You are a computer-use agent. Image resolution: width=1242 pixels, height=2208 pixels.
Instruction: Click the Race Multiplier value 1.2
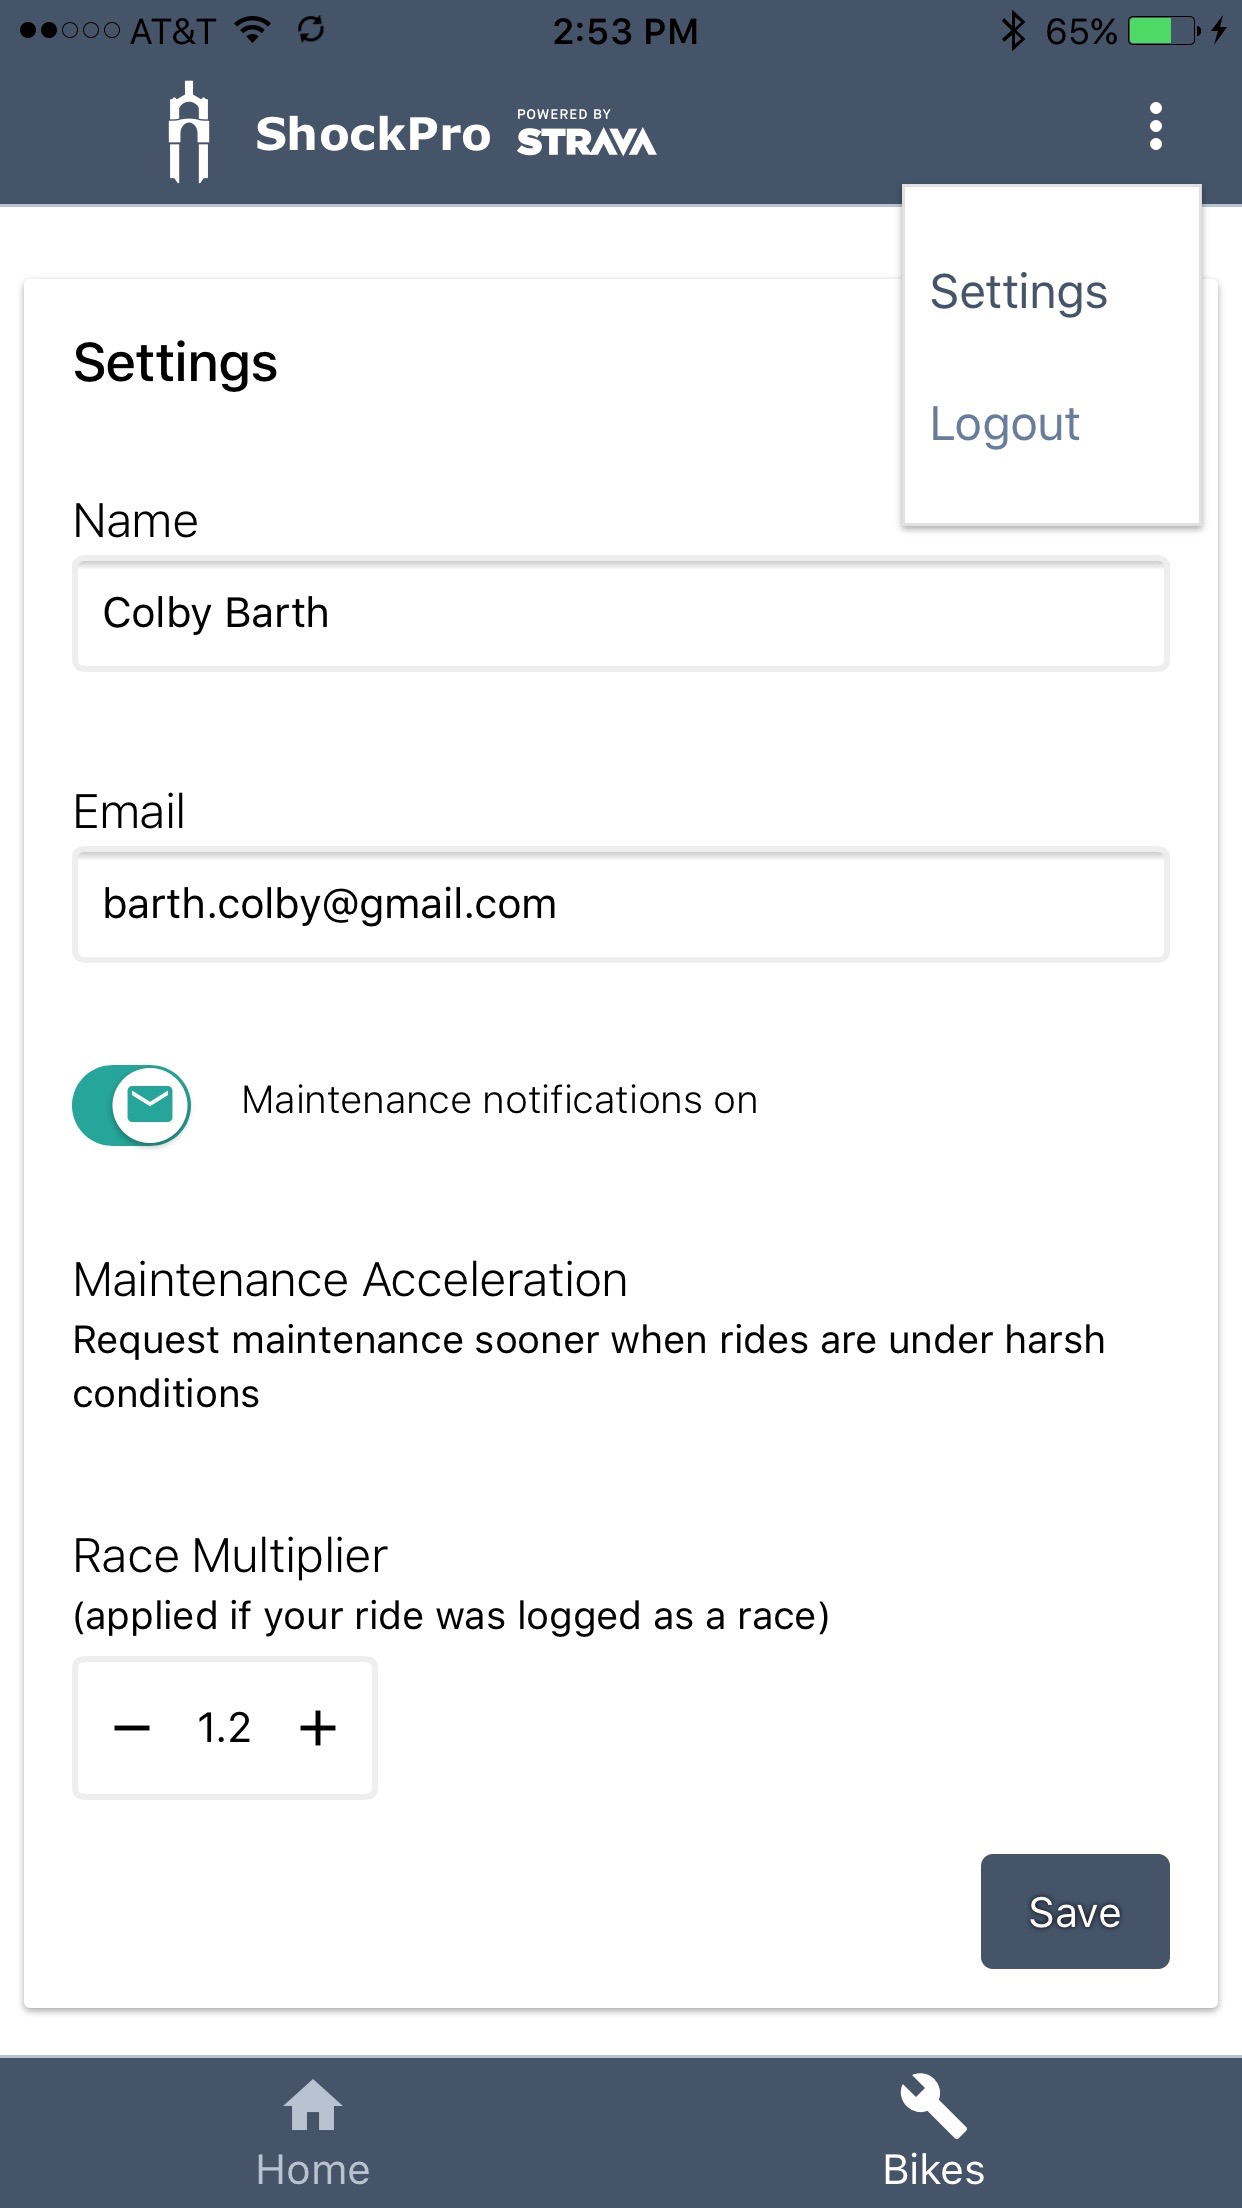(224, 1727)
